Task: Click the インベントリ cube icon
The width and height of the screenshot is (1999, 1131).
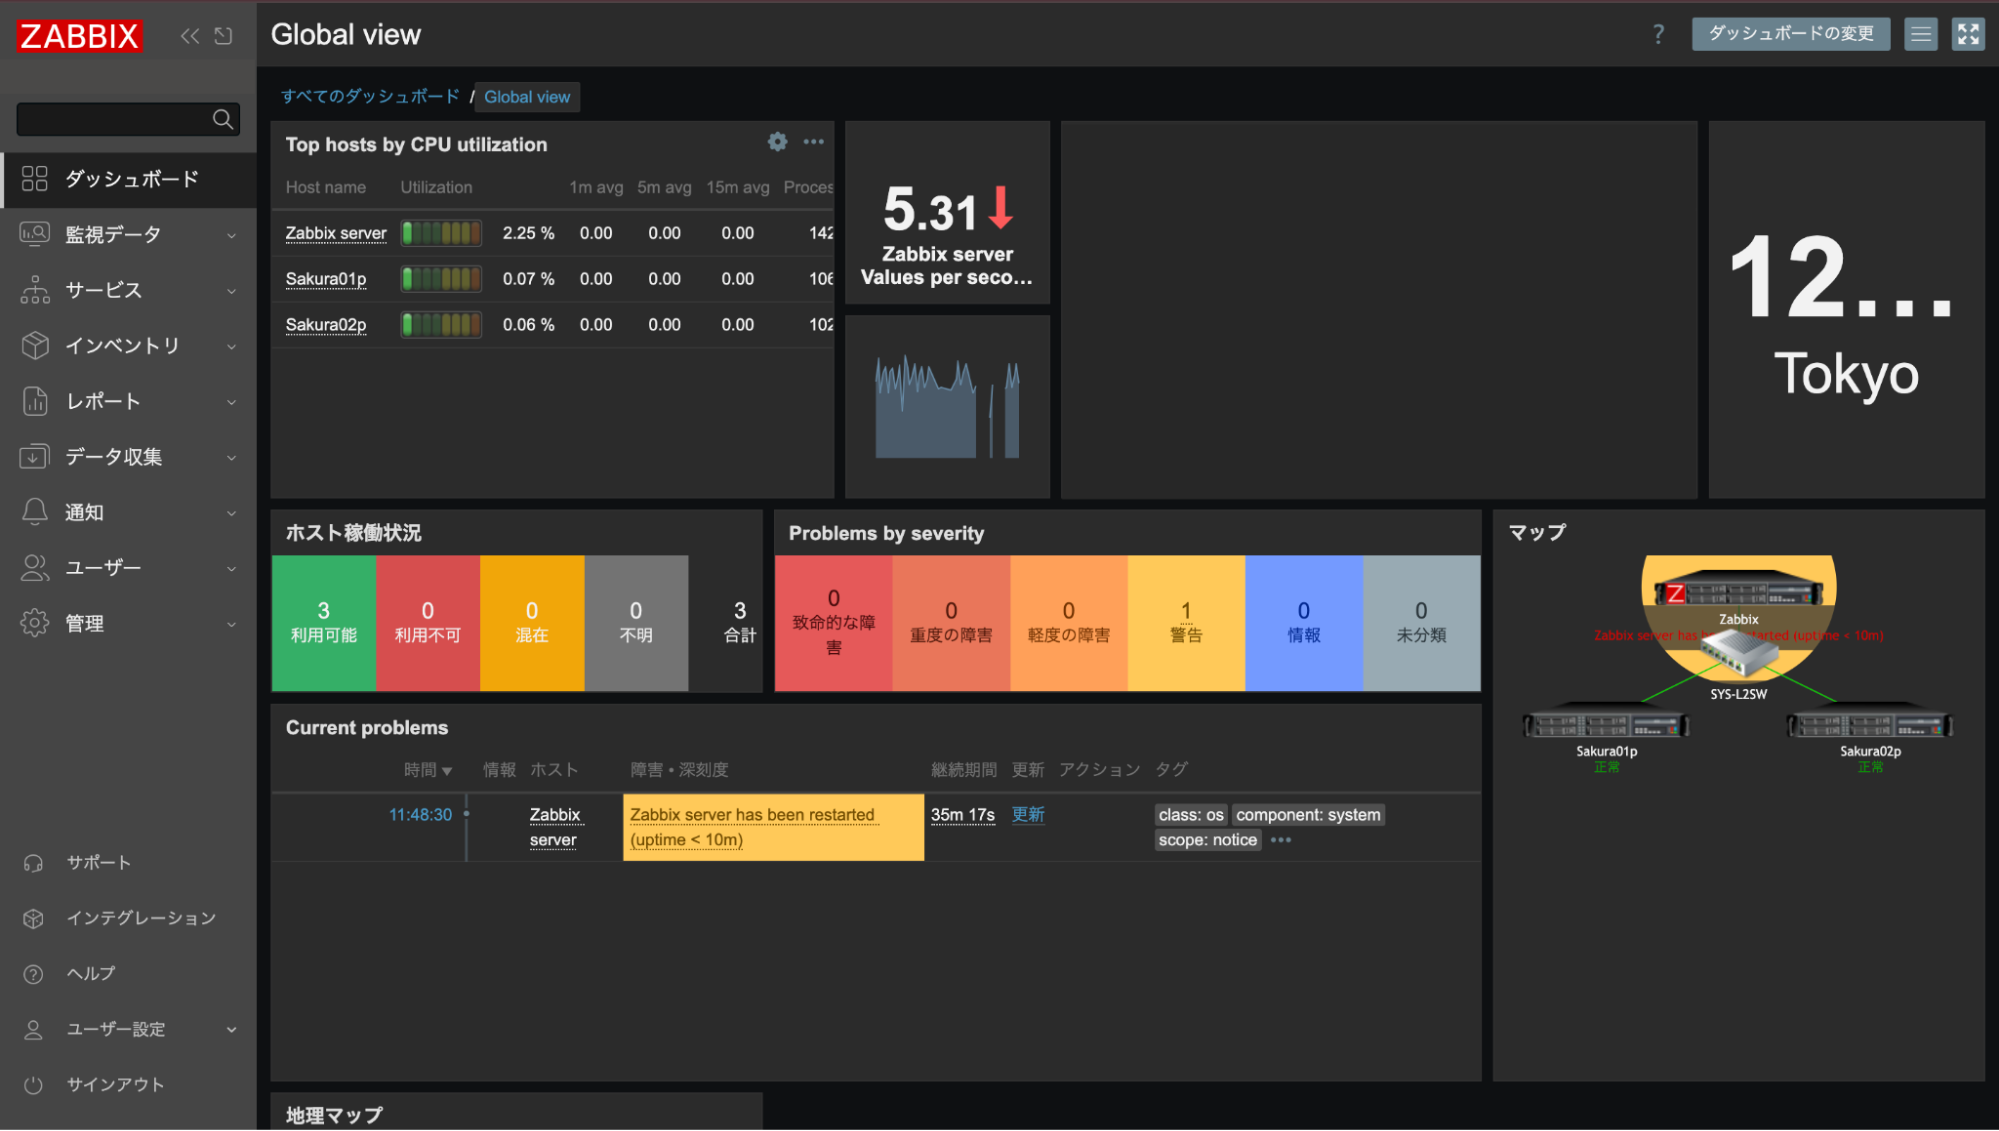Action: 35,345
